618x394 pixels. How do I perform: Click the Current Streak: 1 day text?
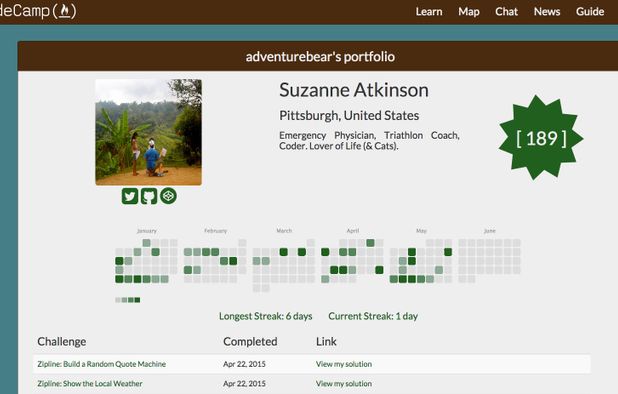[373, 316]
